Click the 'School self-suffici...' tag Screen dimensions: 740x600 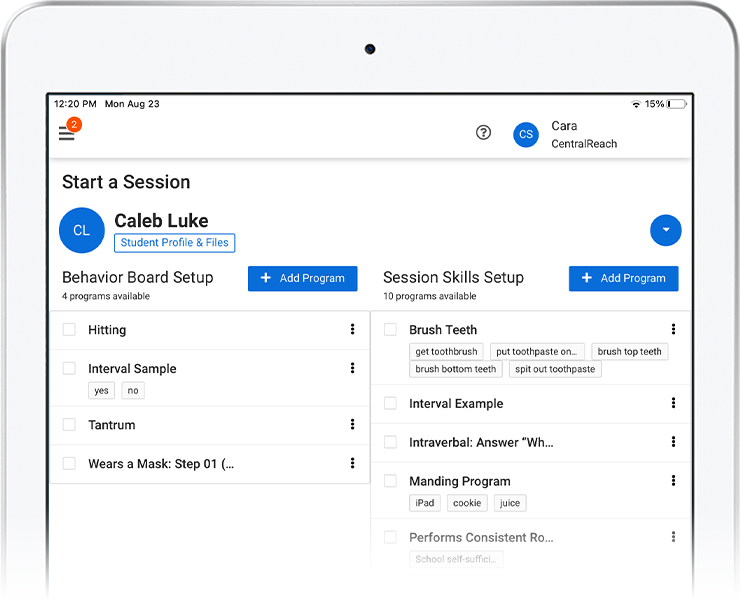pyautogui.click(x=456, y=559)
